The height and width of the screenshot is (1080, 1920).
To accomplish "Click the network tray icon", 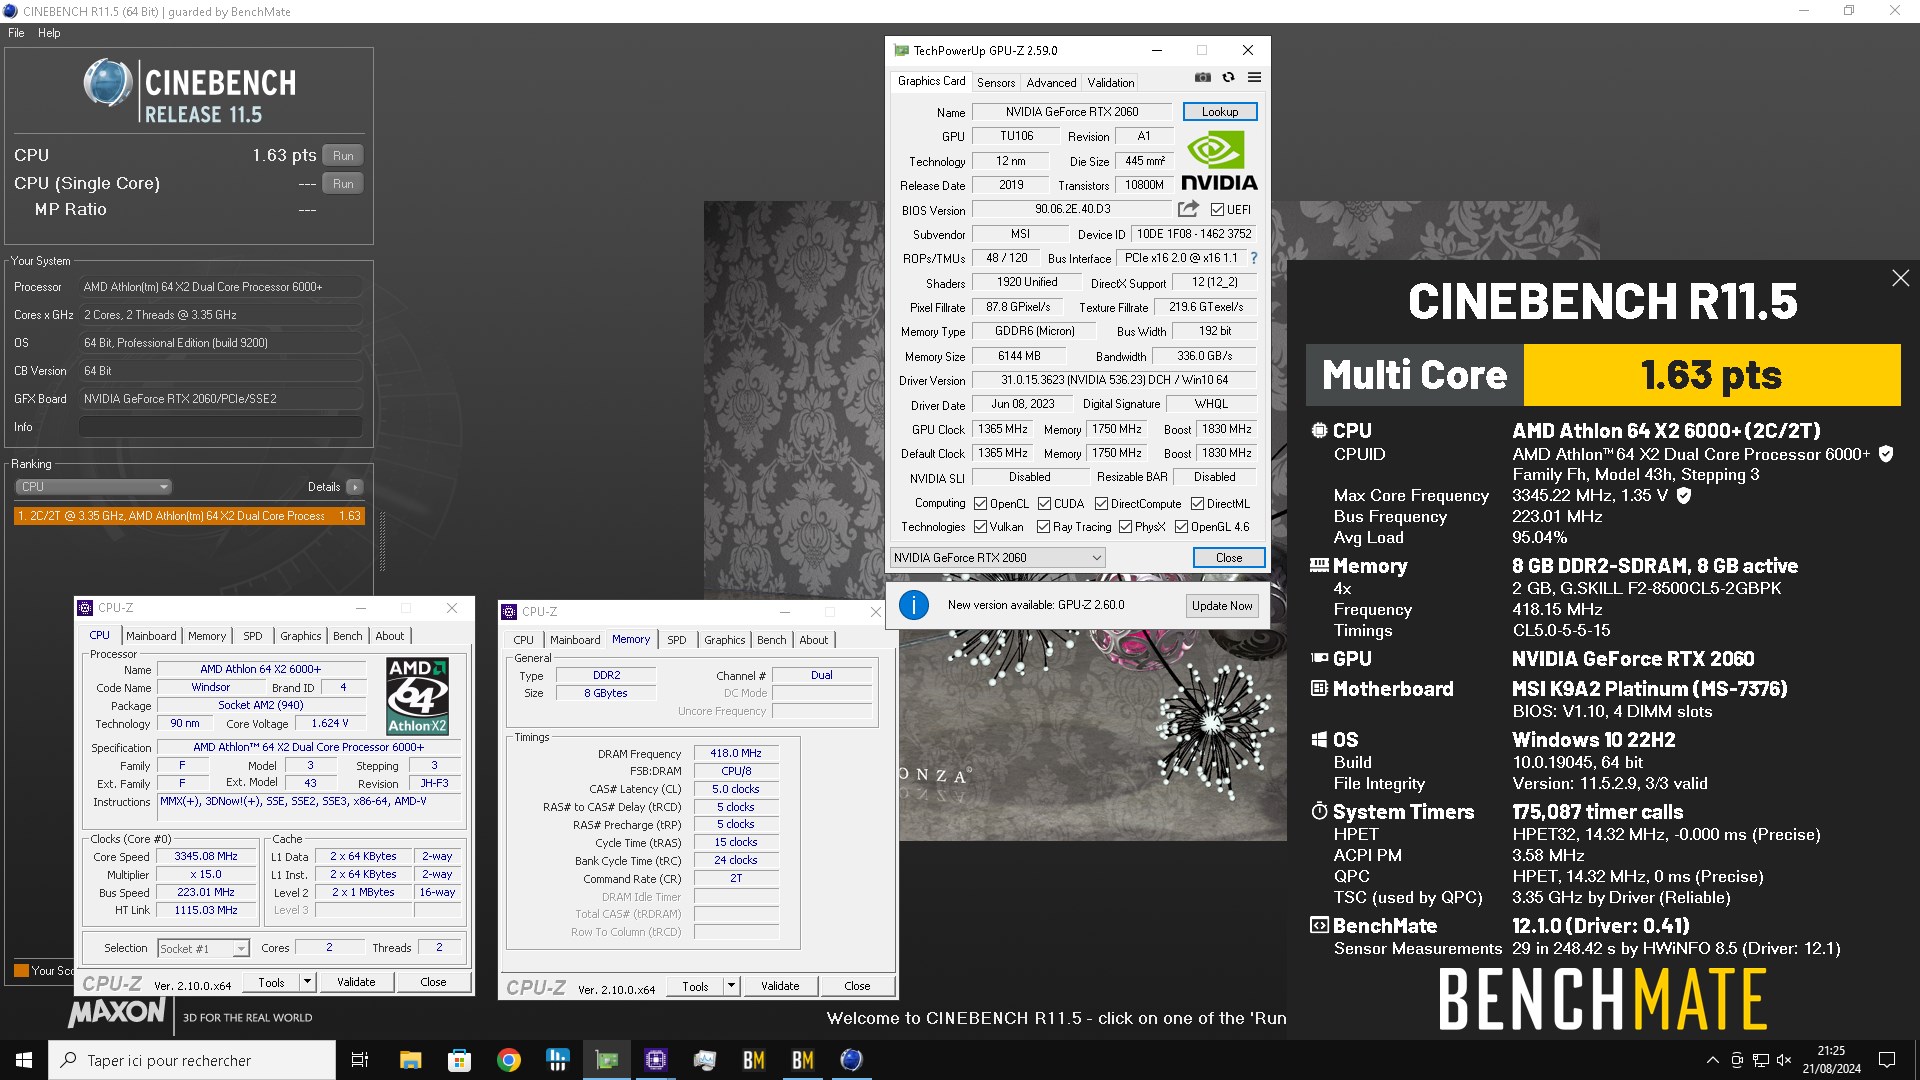I will tap(1760, 1060).
